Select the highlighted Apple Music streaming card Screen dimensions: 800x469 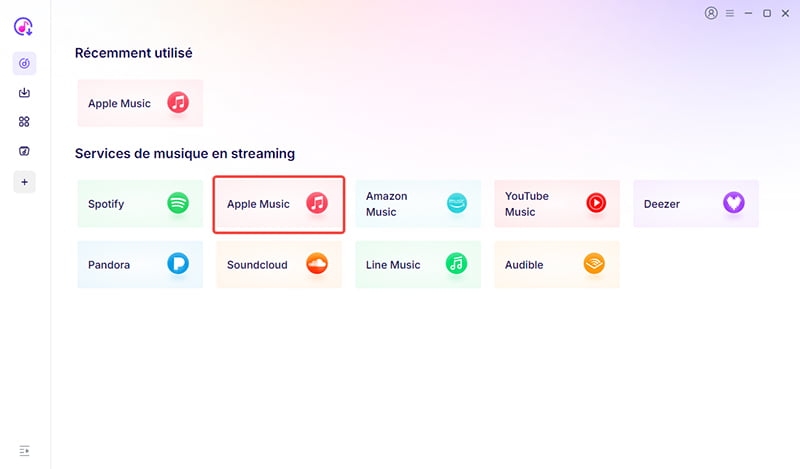[x=279, y=204]
